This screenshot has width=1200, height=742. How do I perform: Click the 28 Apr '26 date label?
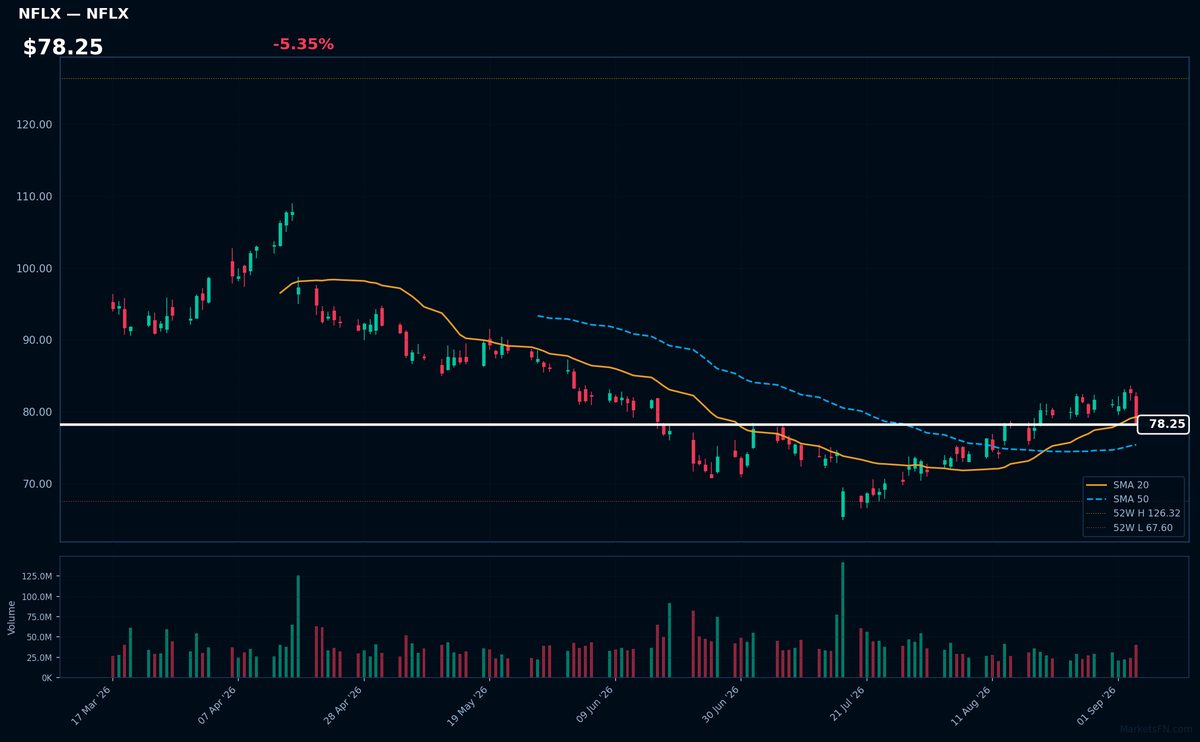342,705
